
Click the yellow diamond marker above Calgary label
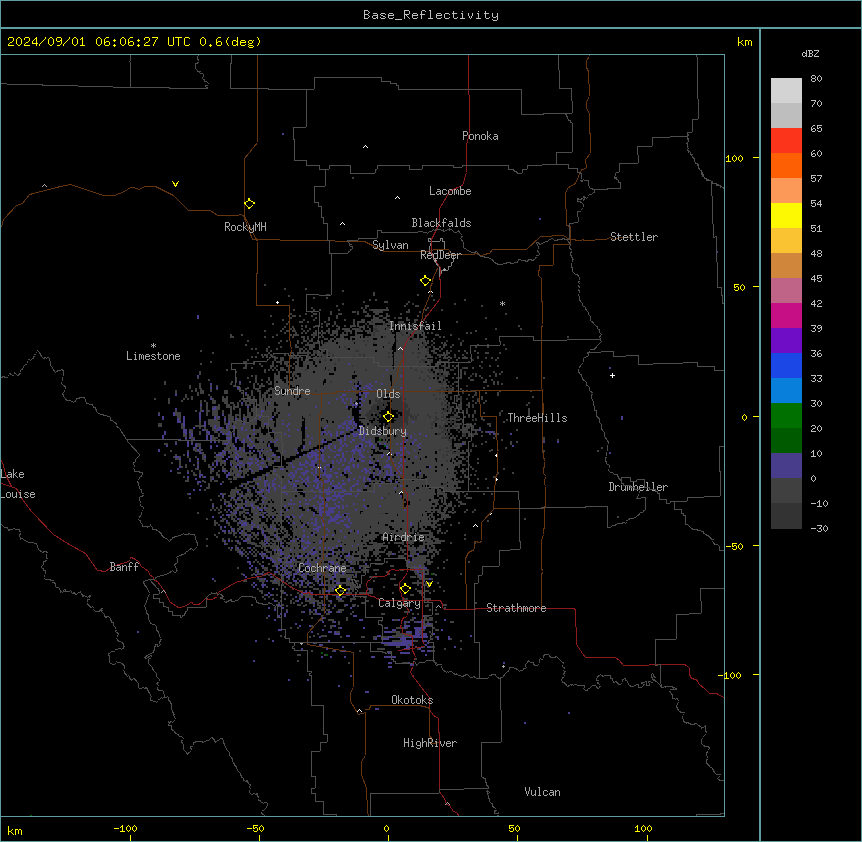coord(405,589)
